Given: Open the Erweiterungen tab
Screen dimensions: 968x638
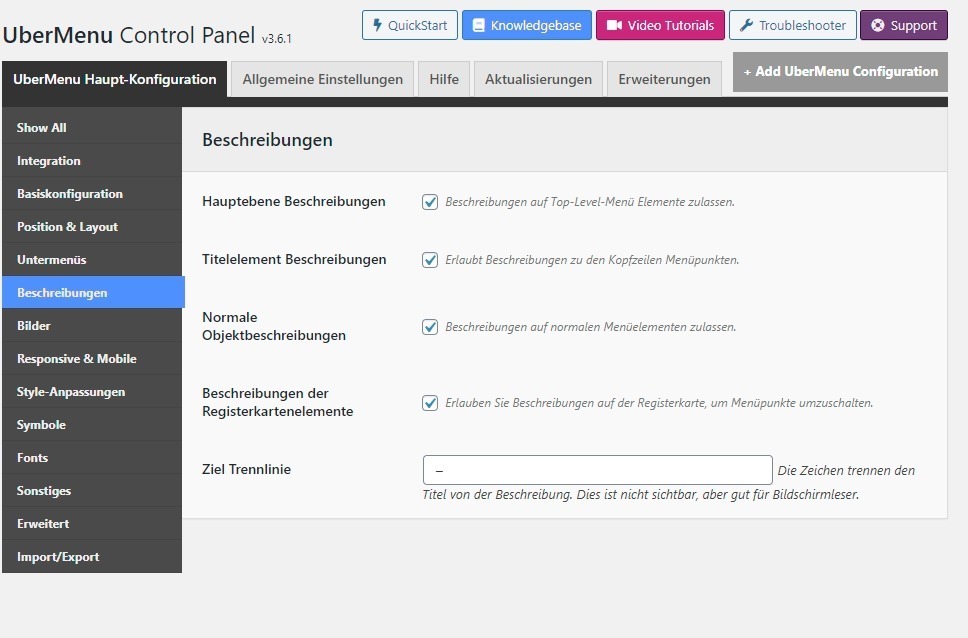Looking at the screenshot, I should [x=664, y=79].
